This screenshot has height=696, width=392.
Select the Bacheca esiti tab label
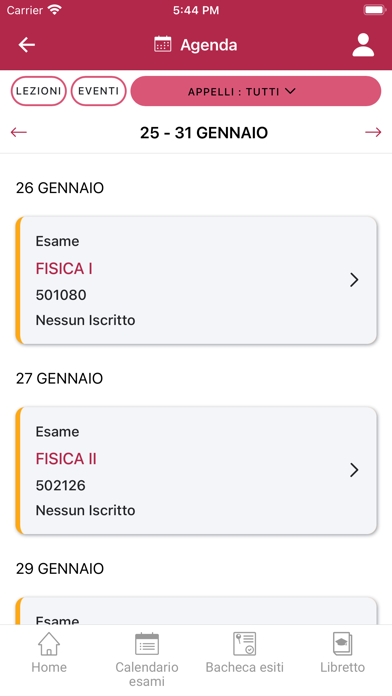coord(245,667)
